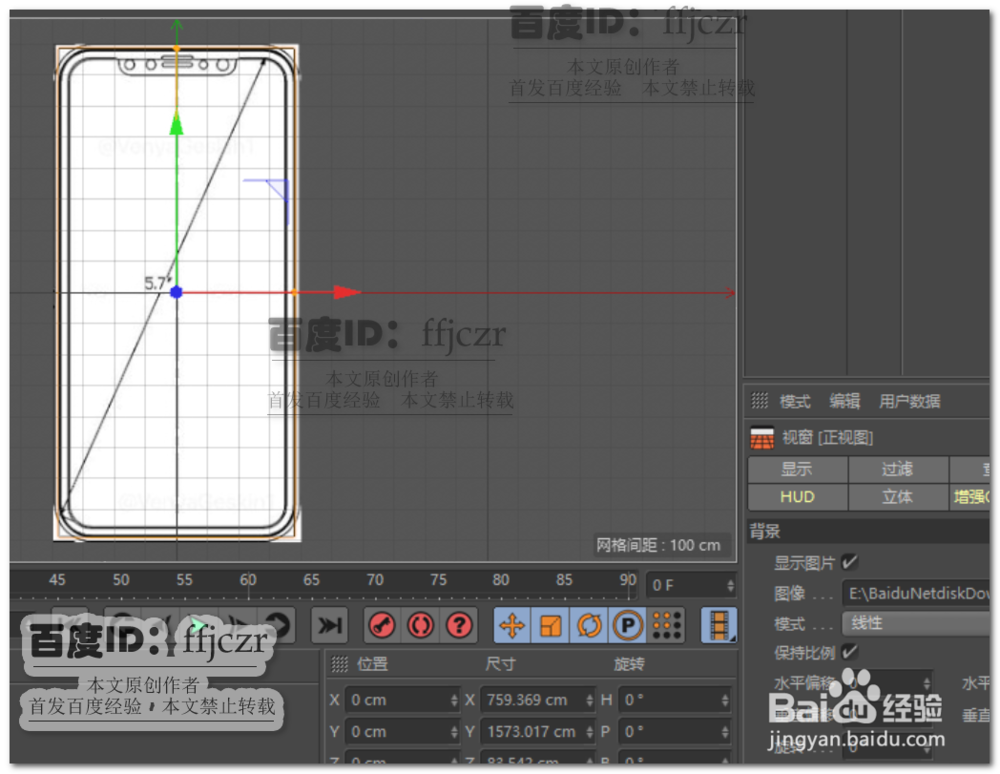Click the orange top handle on Y axis
The image size is (1000, 774).
pyautogui.click(x=177, y=48)
